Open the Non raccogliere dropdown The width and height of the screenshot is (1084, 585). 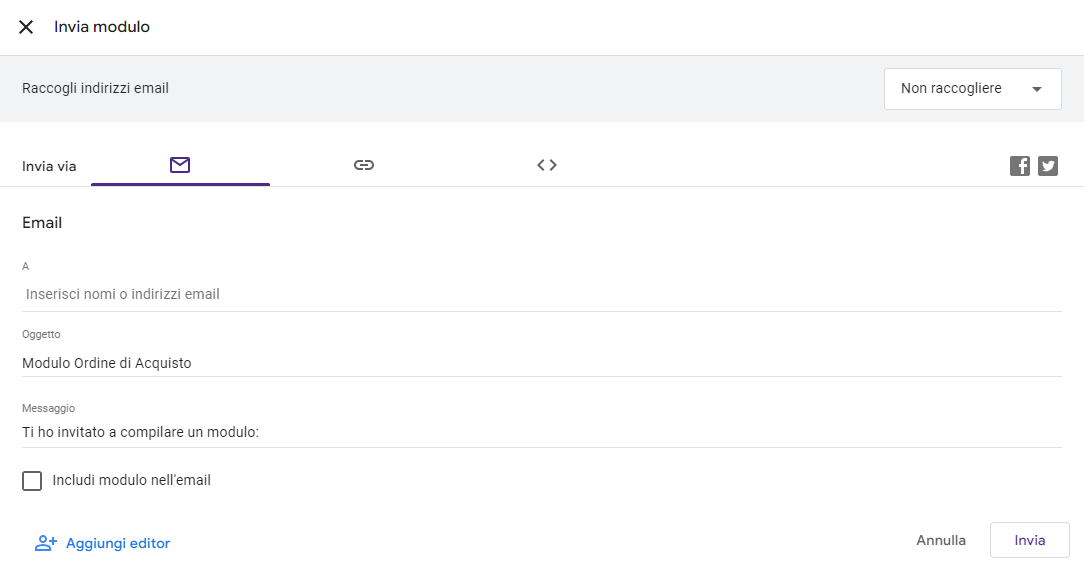[x=951, y=89]
